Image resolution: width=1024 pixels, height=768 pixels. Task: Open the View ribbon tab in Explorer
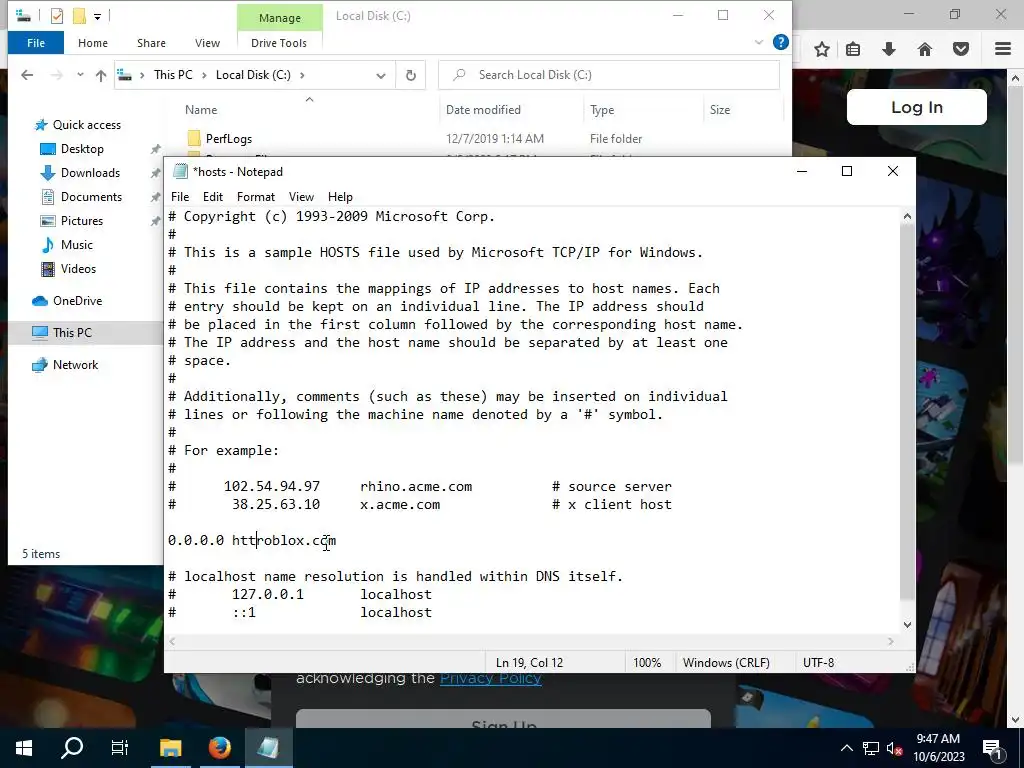(207, 43)
